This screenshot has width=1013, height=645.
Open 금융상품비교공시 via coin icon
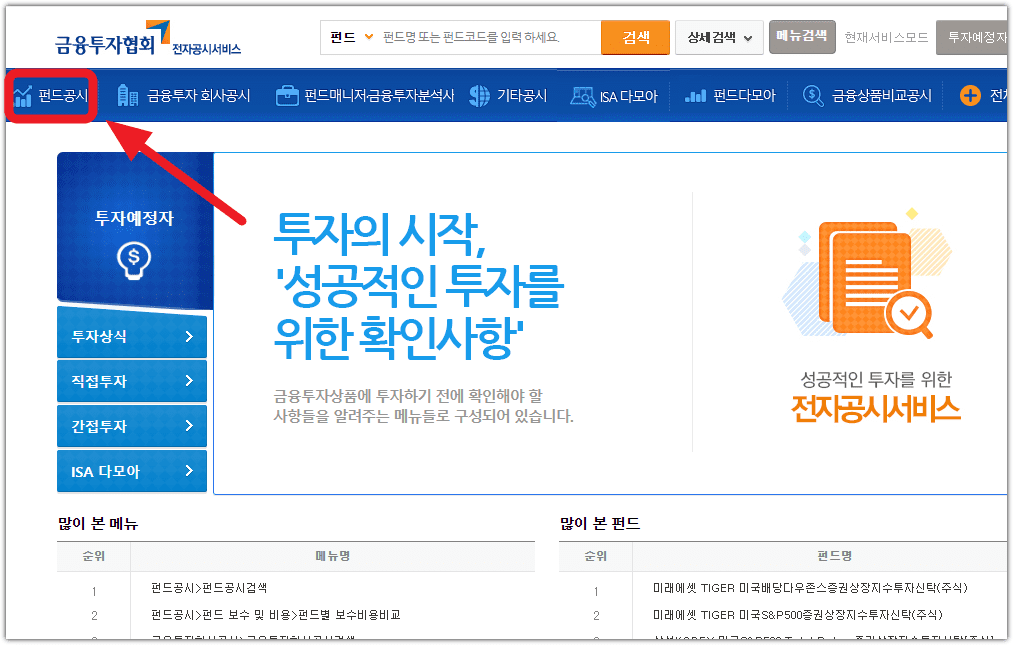[x=810, y=95]
